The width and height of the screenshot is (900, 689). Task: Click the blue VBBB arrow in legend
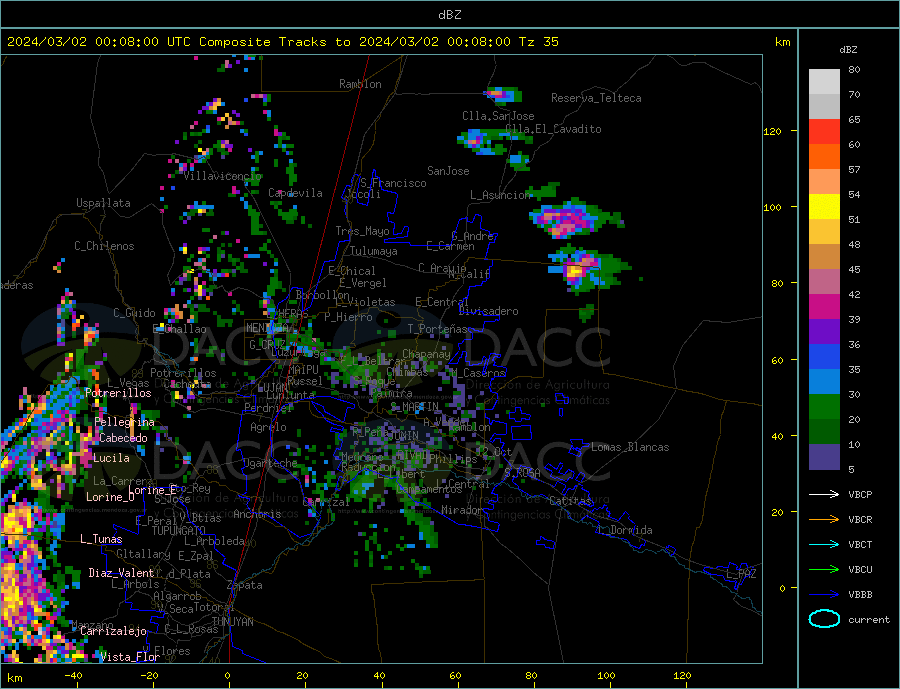[x=824, y=594]
